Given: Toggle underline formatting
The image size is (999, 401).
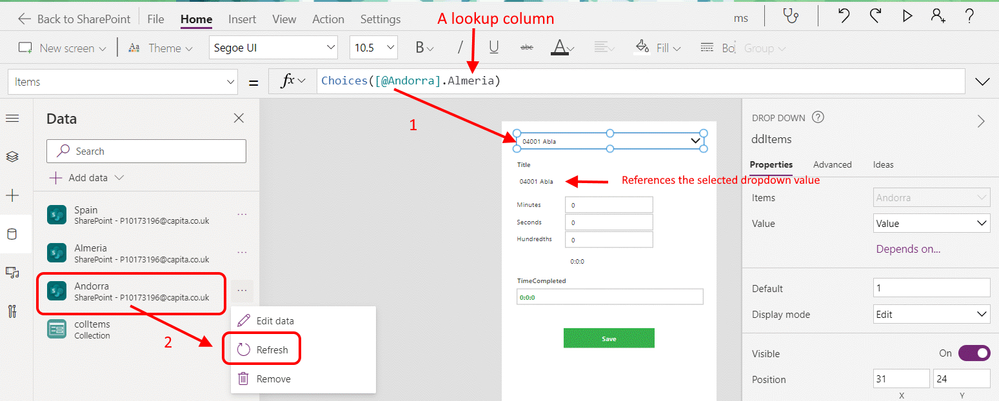Looking at the screenshot, I should click(493, 48).
